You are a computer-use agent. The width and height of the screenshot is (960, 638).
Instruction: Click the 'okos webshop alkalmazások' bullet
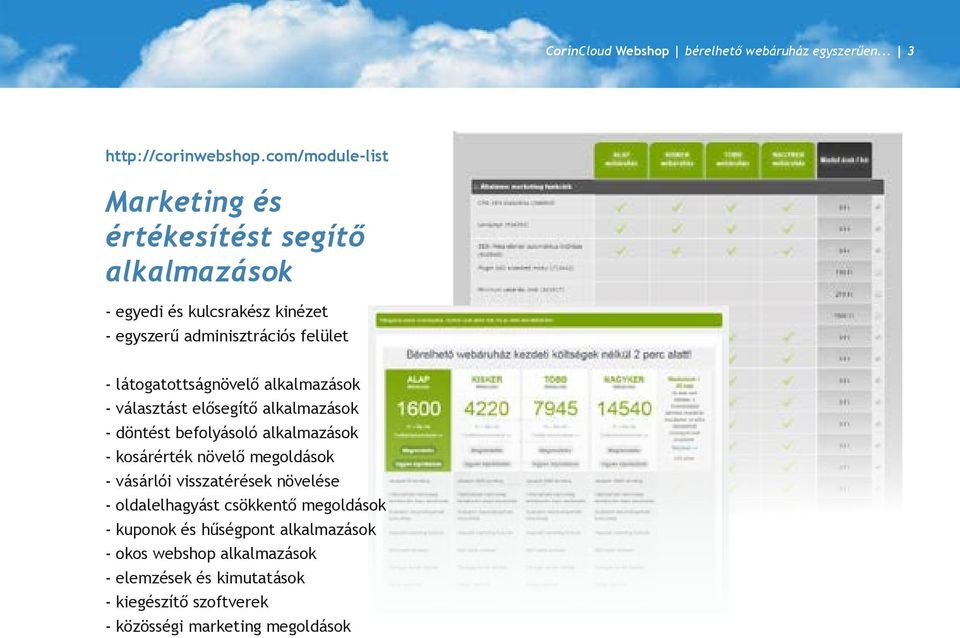tap(211, 554)
